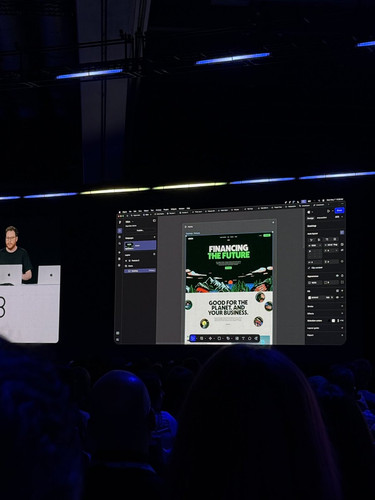Open individual padding options icon
Image resolution: width=375 pixels, height=500 pixels.
tap(342, 262)
